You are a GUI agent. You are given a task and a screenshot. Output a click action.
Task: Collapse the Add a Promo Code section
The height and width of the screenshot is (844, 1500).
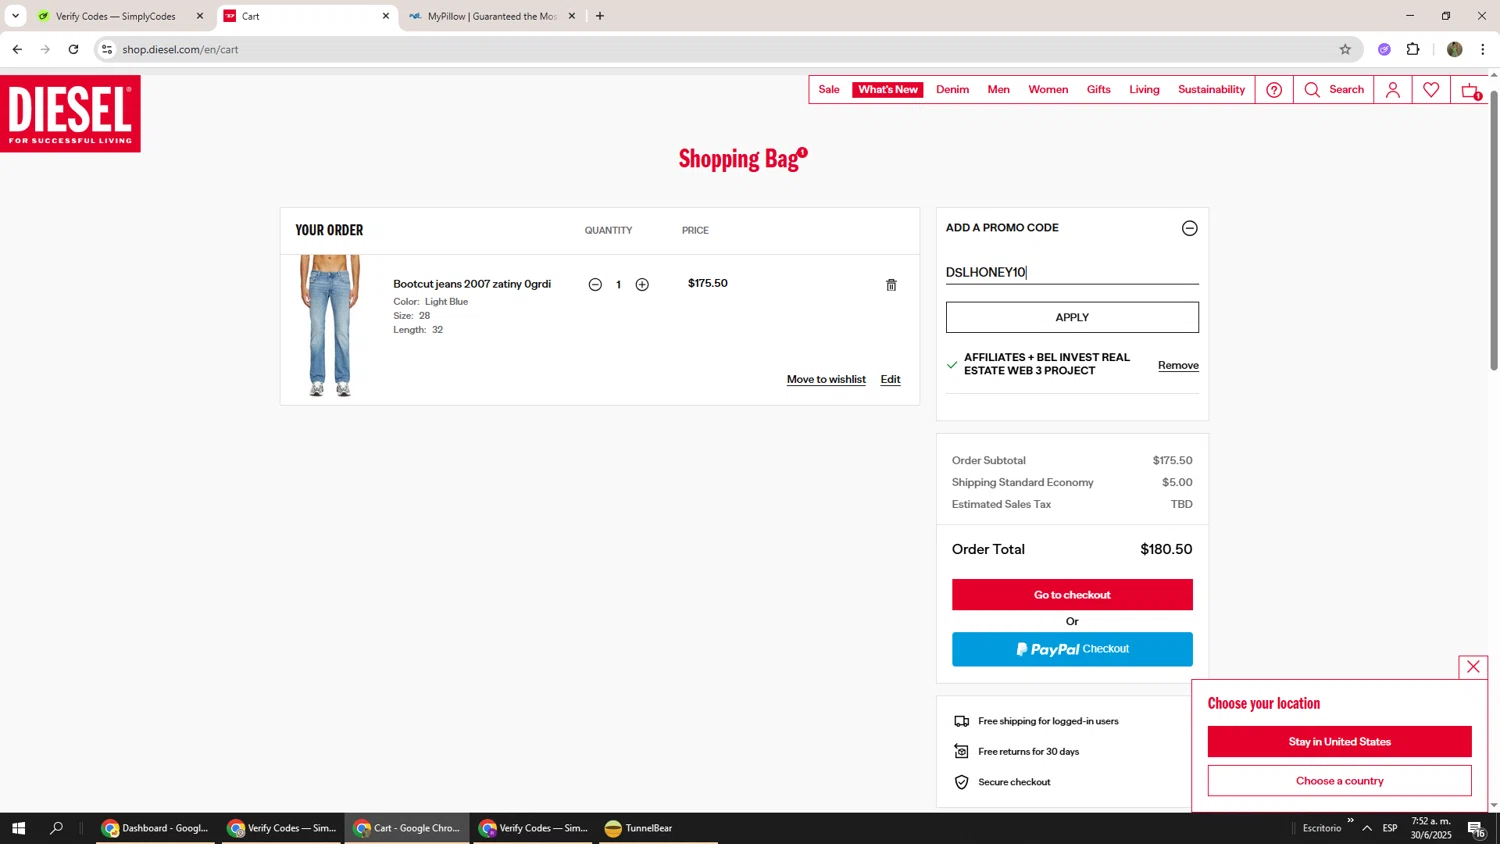[1189, 228]
